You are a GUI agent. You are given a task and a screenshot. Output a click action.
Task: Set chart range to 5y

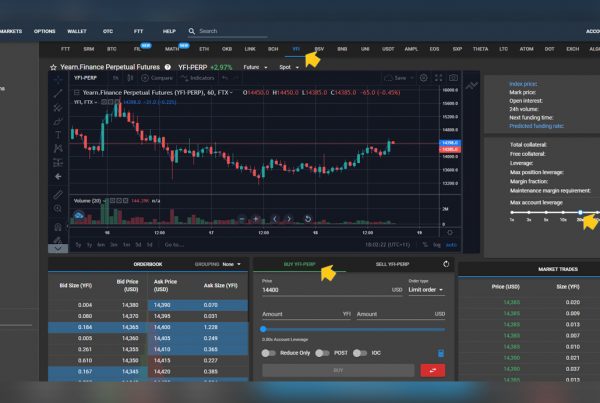78,245
